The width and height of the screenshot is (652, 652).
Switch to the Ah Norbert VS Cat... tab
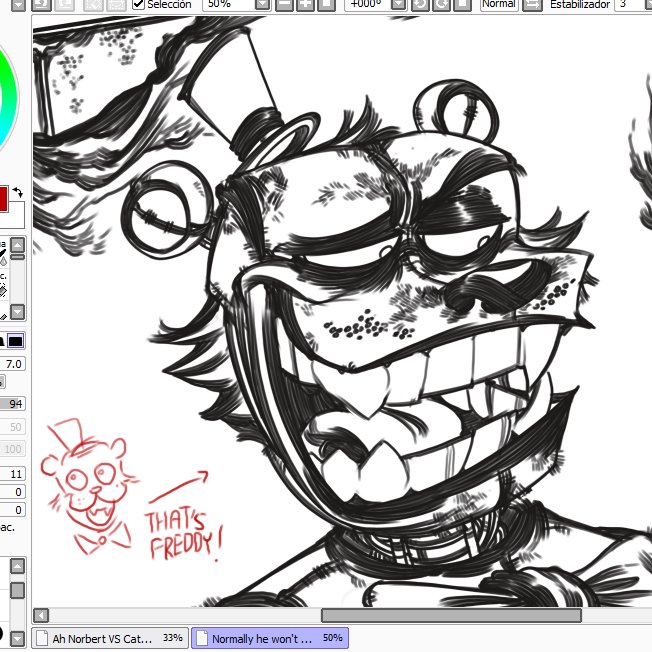point(110,638)
